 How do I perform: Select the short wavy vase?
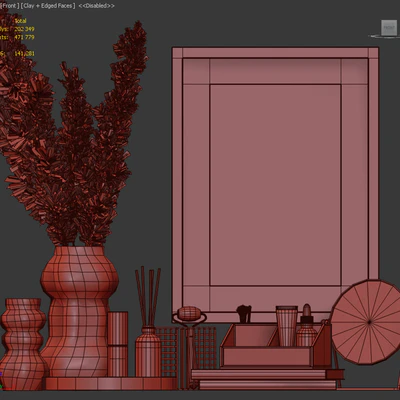click(x=22, y=343)
